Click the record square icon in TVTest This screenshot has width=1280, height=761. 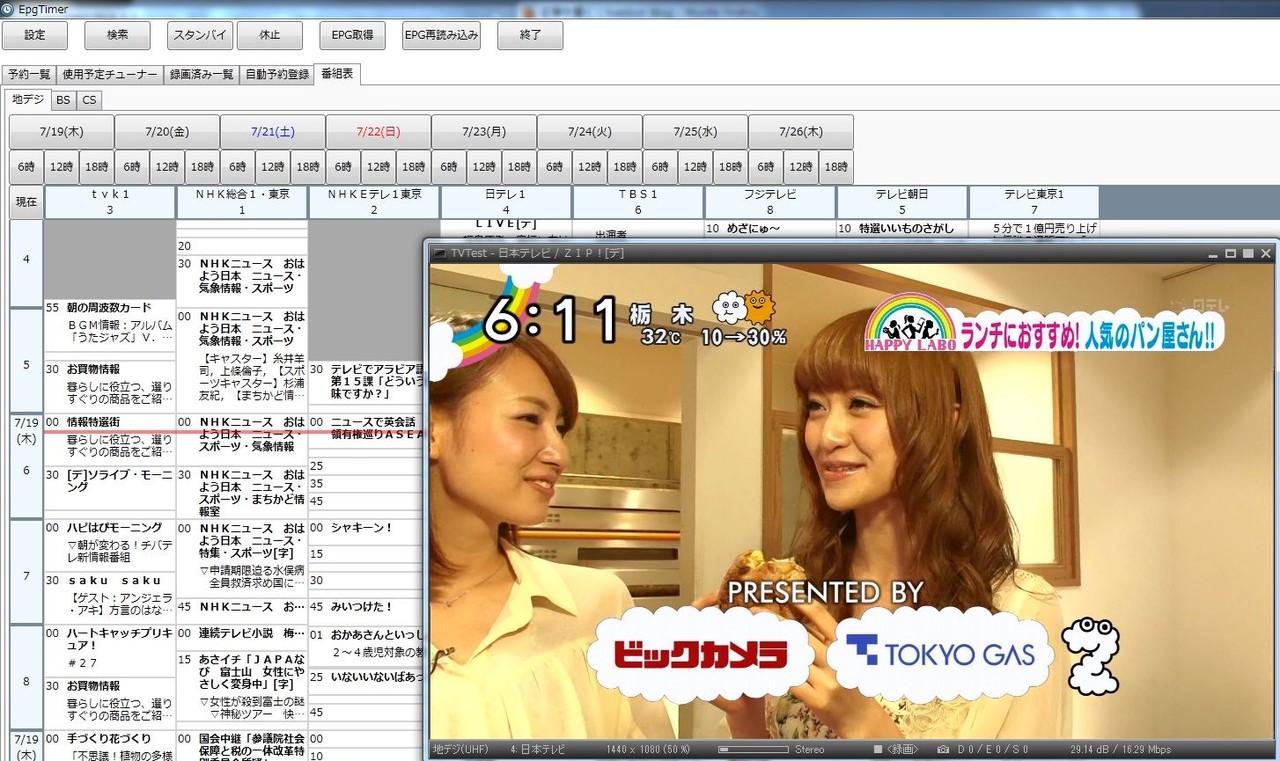pos(878,749)
